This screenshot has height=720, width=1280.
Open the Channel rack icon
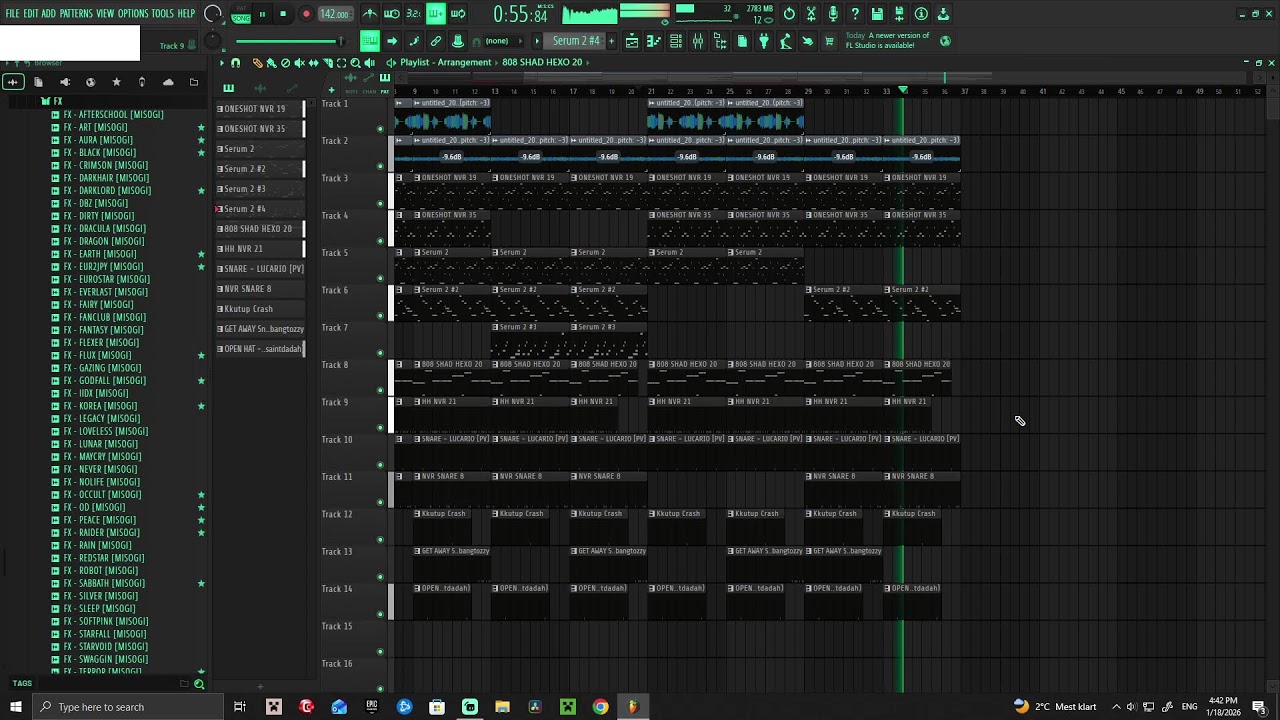[x=676, y=41]
